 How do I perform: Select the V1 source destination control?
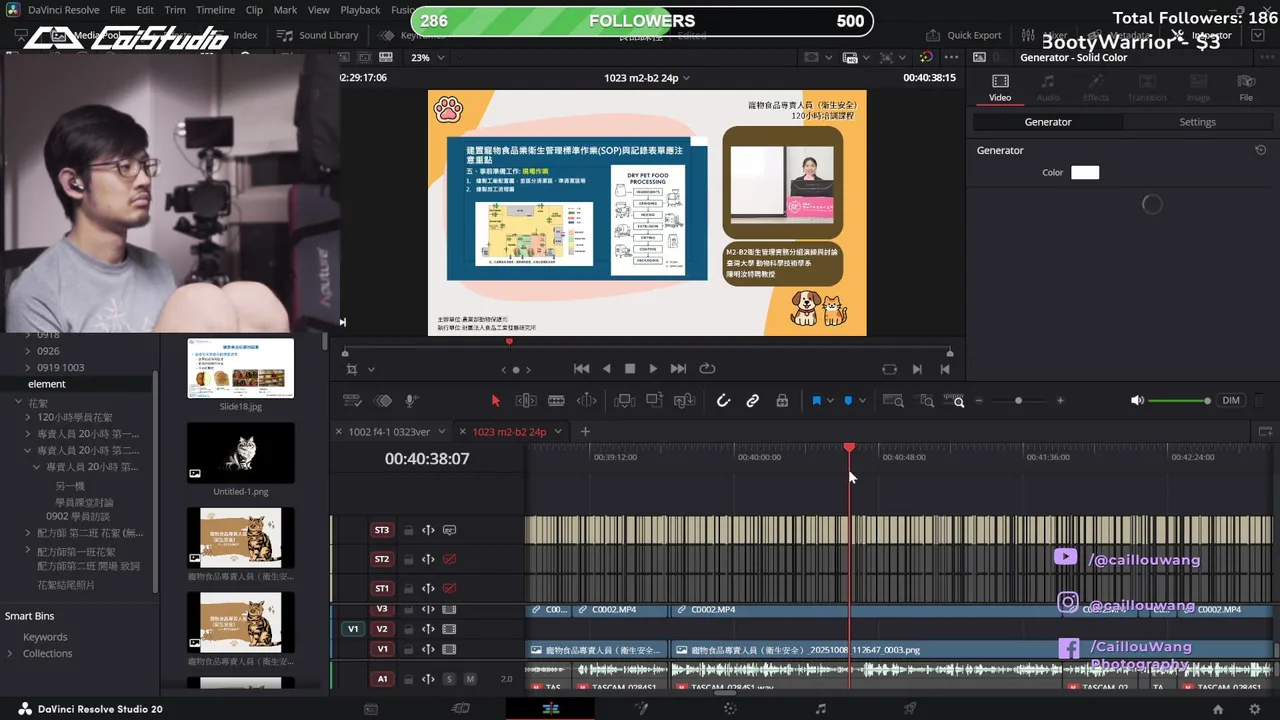tap(352, 629)
